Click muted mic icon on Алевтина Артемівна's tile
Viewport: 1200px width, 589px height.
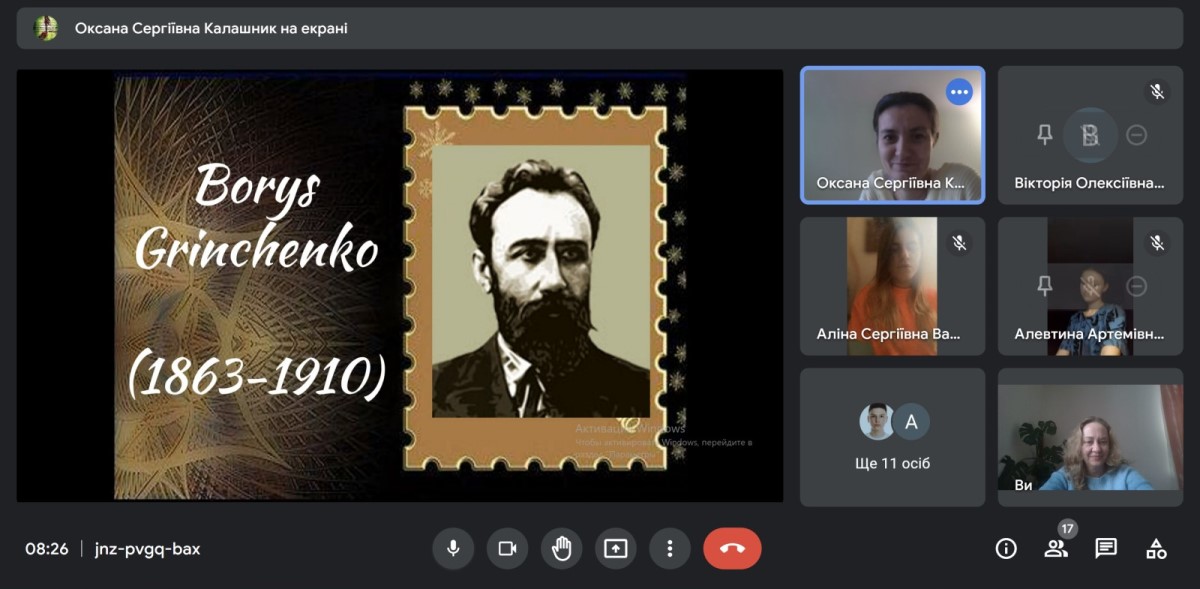point(1157,243)
